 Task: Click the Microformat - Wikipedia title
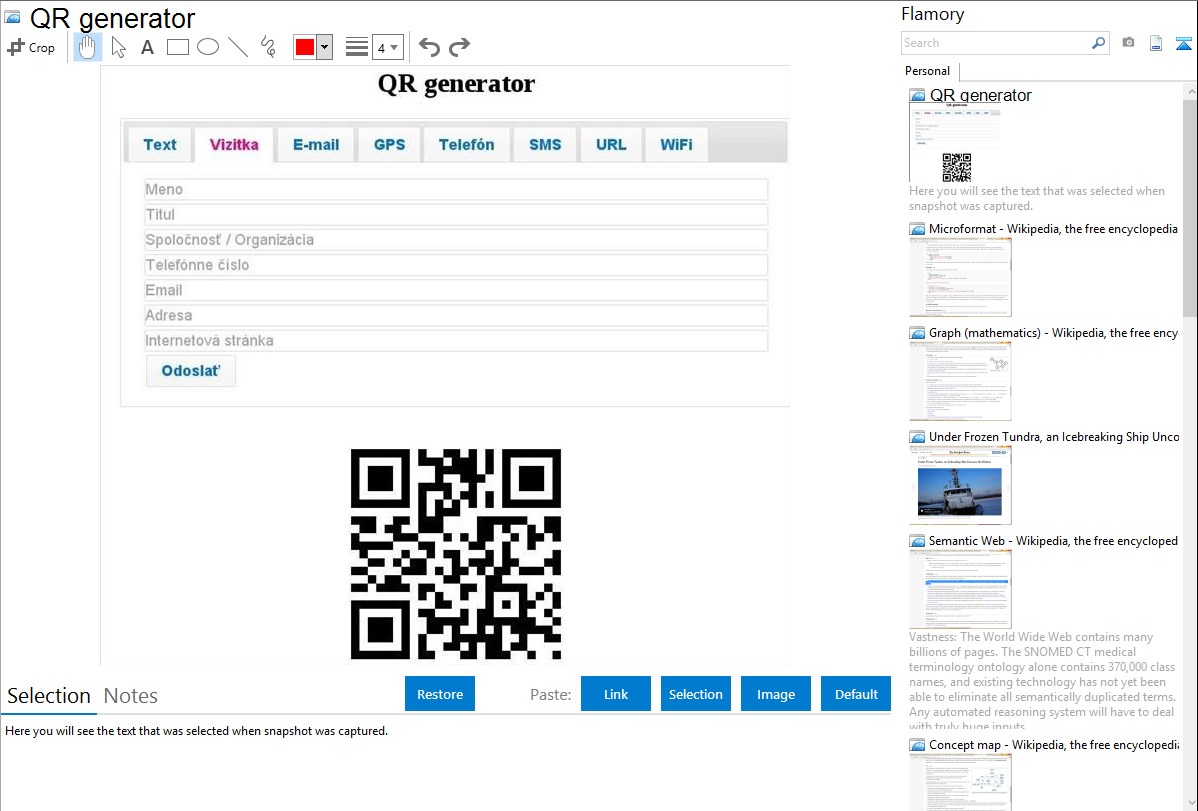pyautogui.click(x=1053, y=229)
